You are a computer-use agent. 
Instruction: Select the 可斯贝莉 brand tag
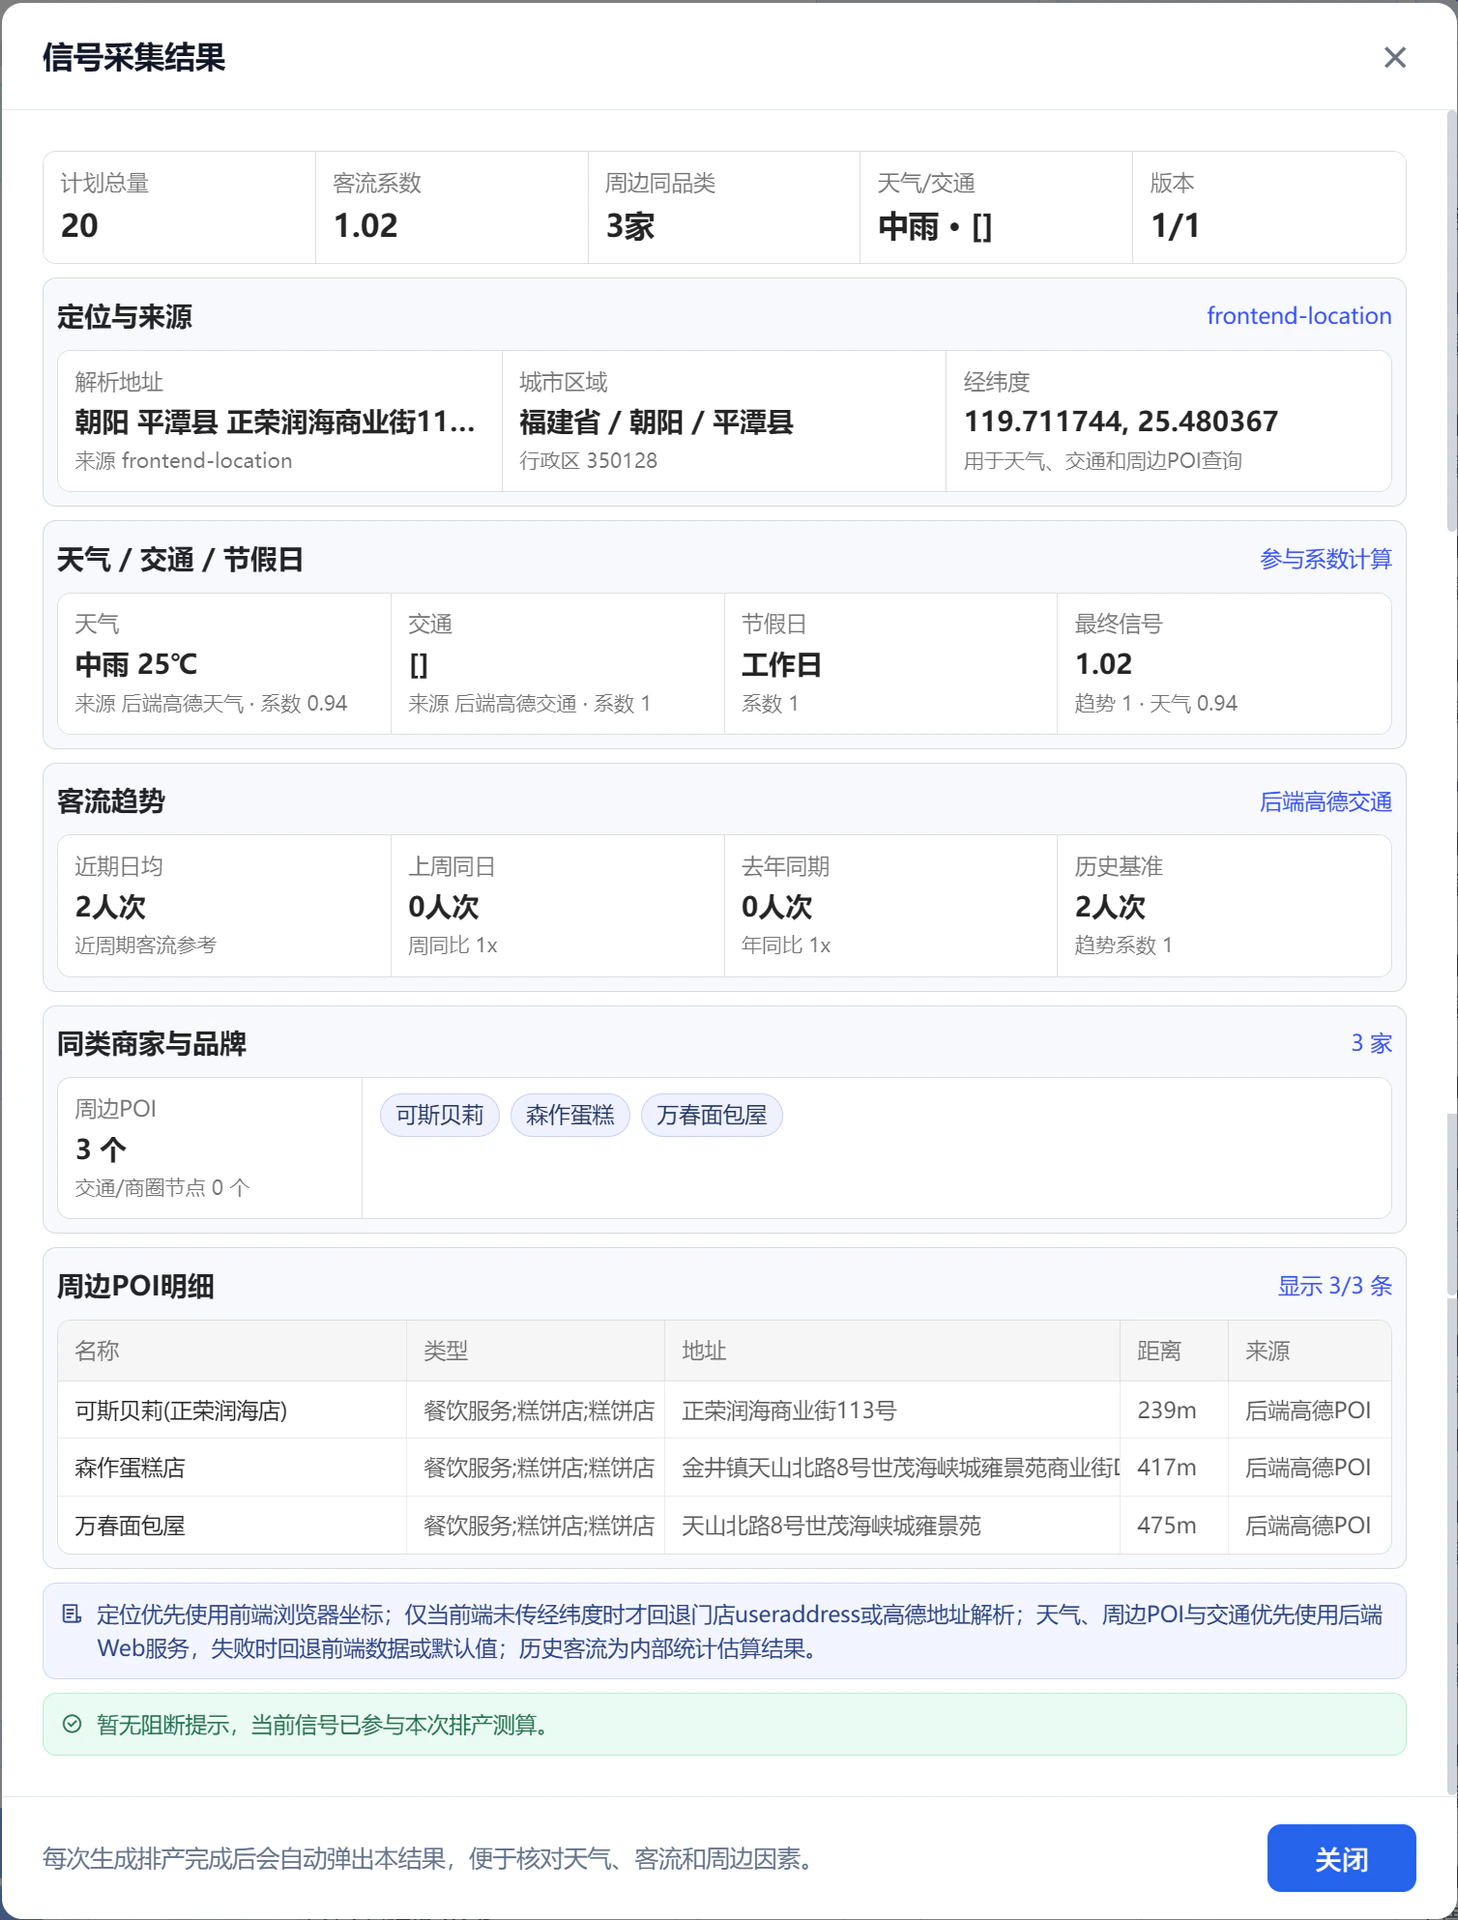pos(440,1115)
